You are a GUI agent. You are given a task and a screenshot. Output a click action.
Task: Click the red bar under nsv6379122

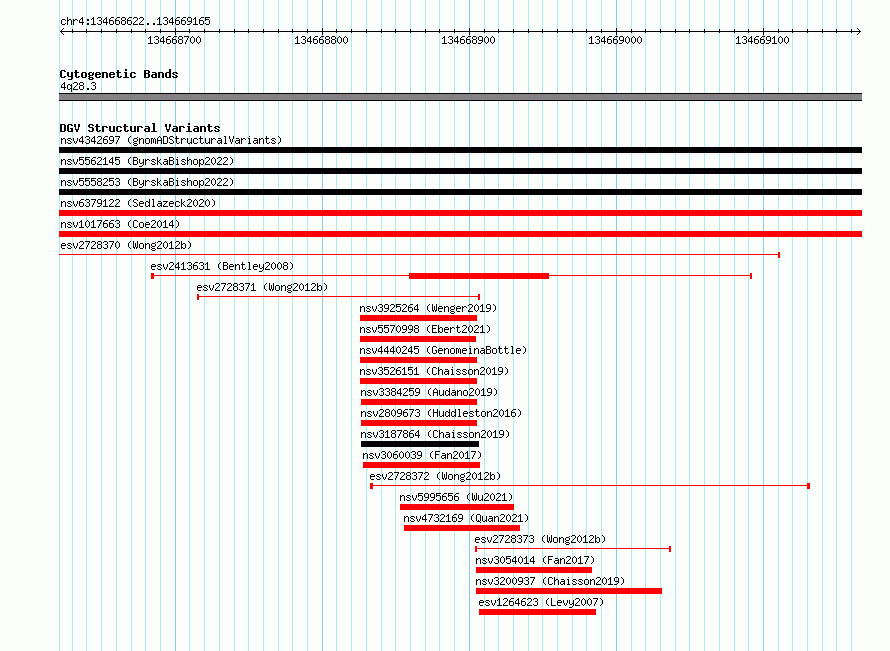coord(460,213)
